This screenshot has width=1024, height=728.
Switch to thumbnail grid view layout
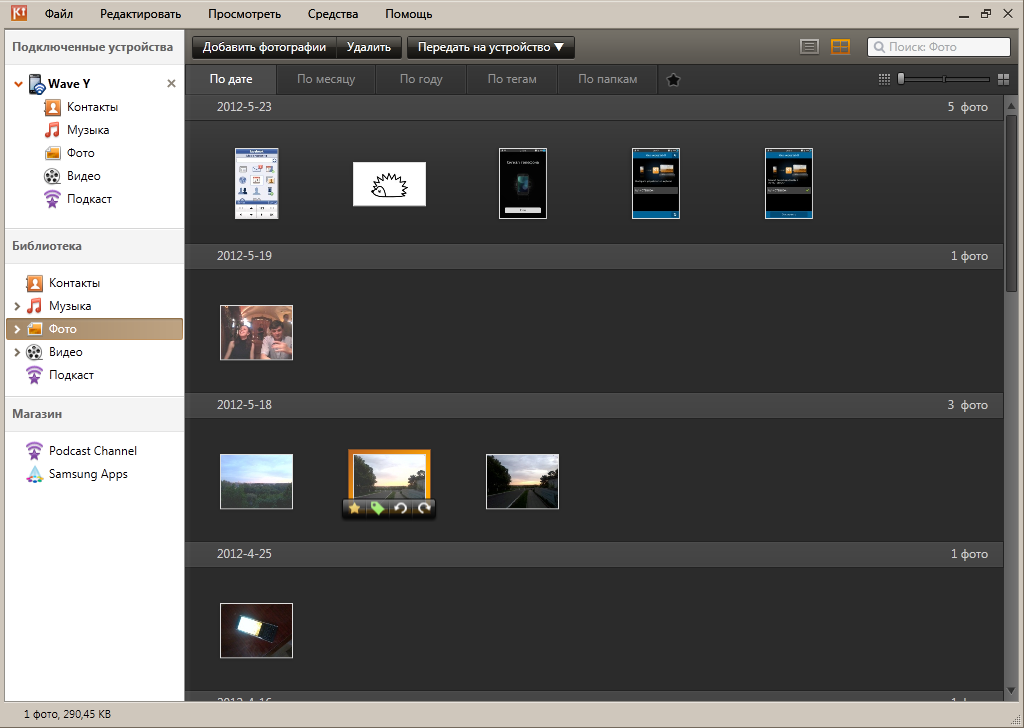840,47
